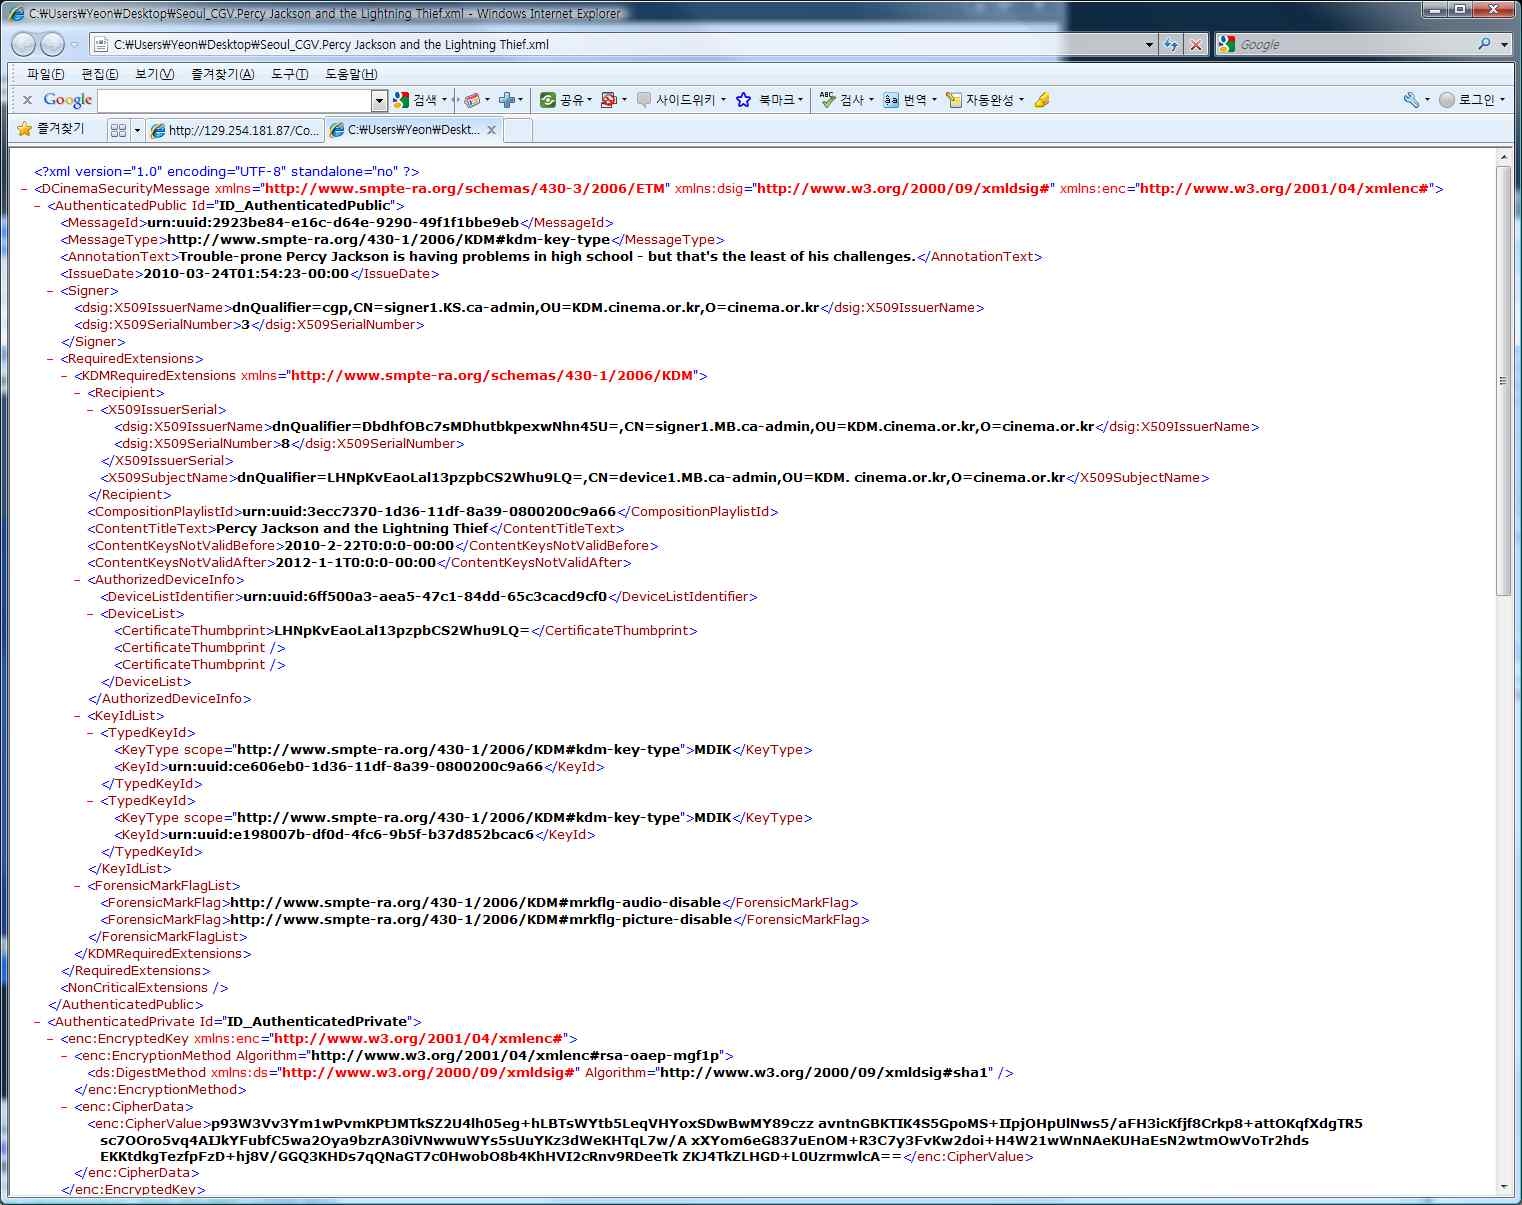This screenshot has height=1205, width=1522.
Task: Open the 즐겨찾기(A) menu
Action: (x=222, y=74)
